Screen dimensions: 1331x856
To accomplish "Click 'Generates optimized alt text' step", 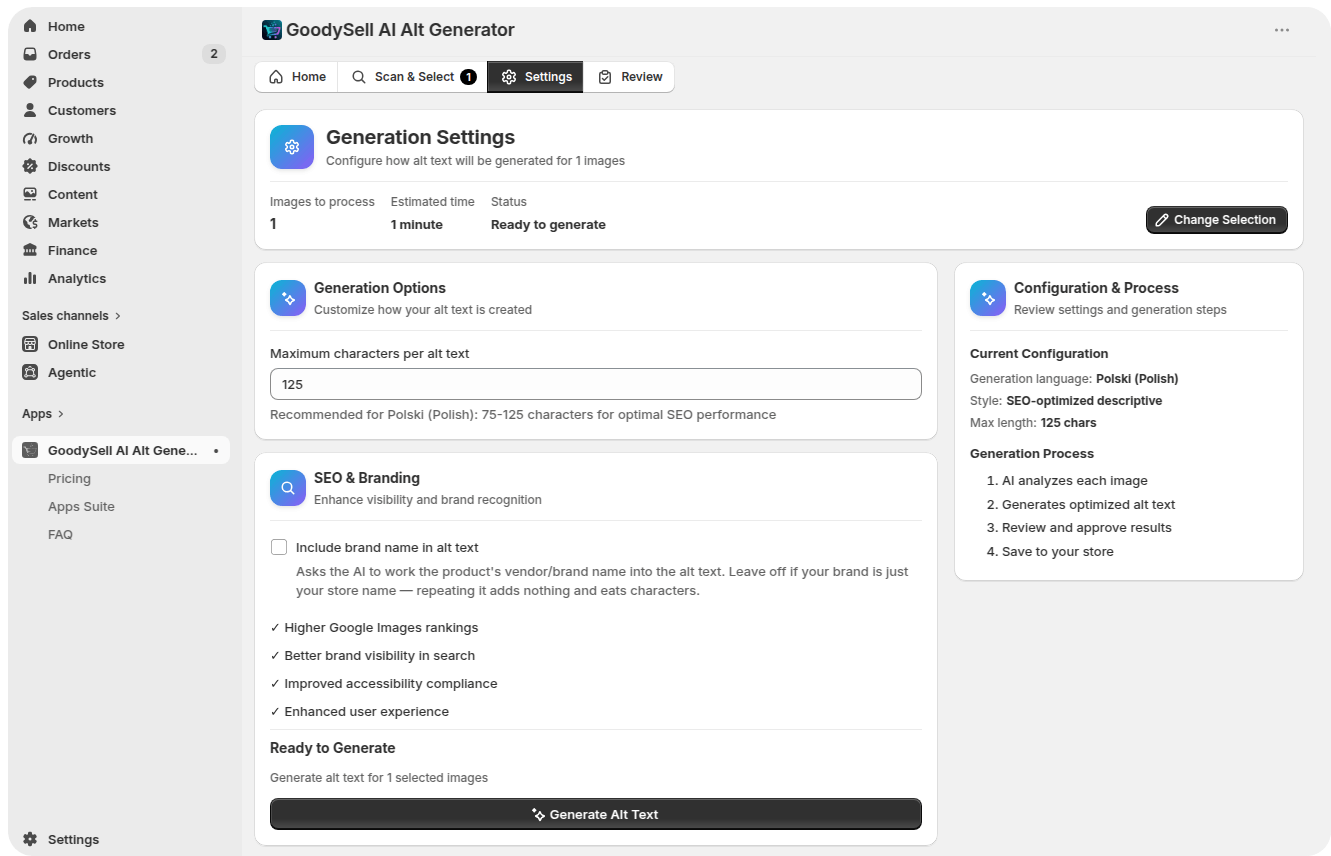I will (1088, 505).
